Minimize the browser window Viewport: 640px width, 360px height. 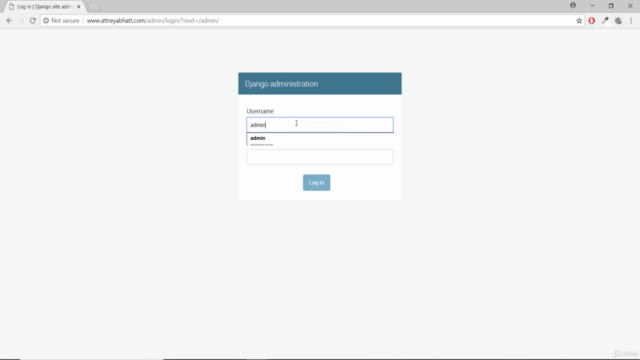click(x=592, y=6)
